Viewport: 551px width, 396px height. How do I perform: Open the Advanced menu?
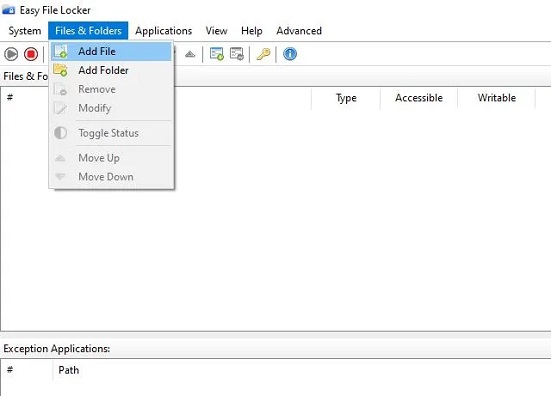299,31
